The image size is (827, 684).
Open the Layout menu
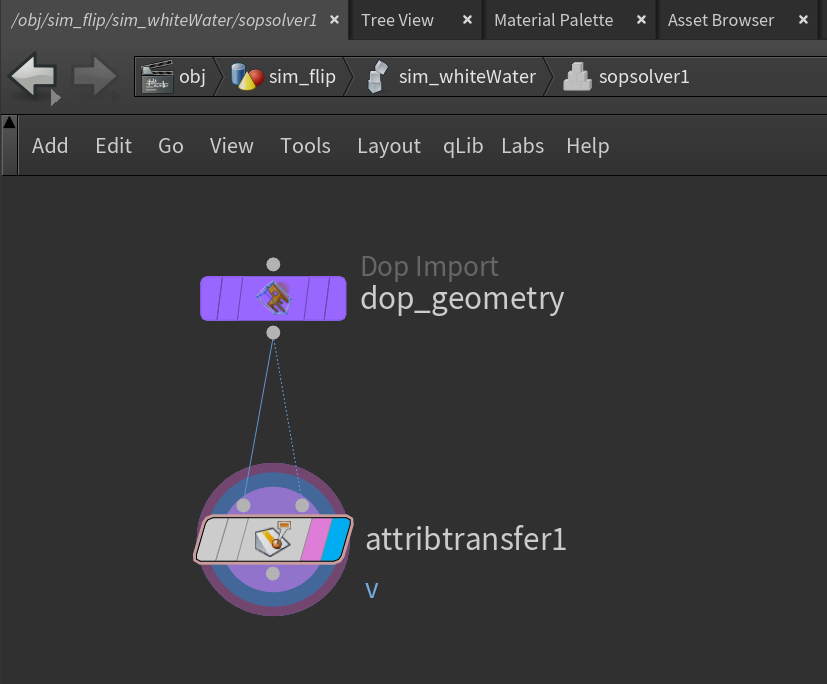389,146
